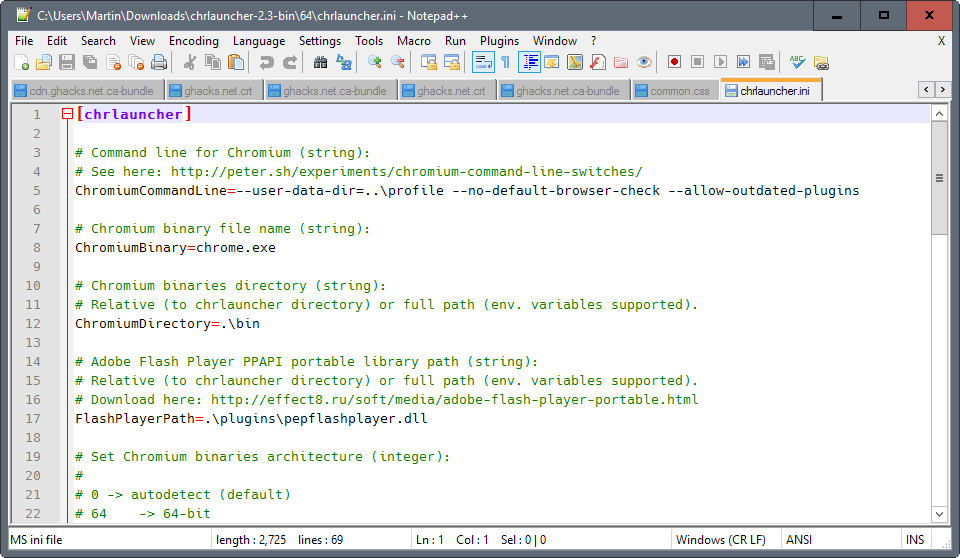Start macro recording with red dot

pyautogui.click(x=675, y=62)
